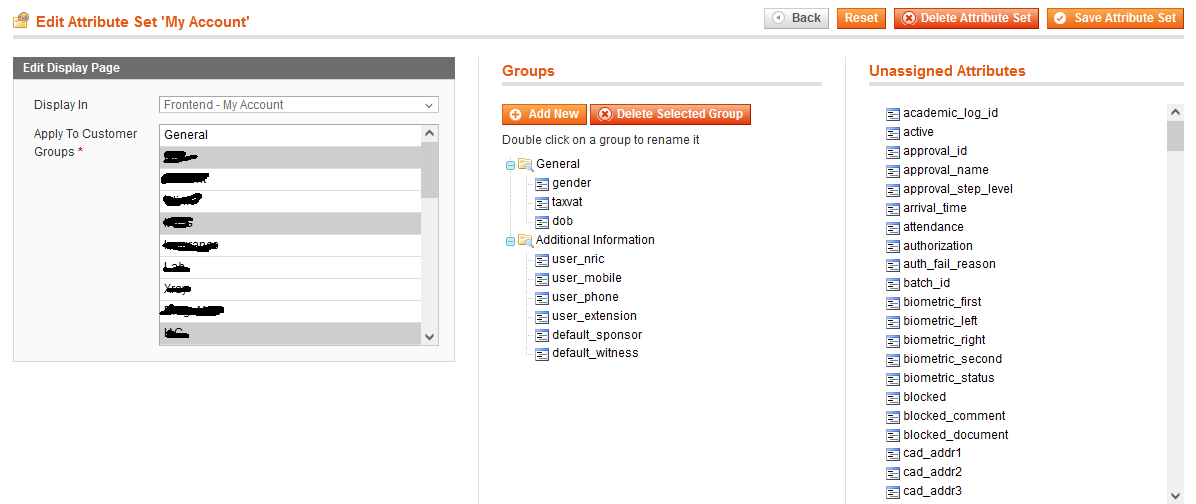Click the customer groups scrollbar thumb

pos(430,170)
